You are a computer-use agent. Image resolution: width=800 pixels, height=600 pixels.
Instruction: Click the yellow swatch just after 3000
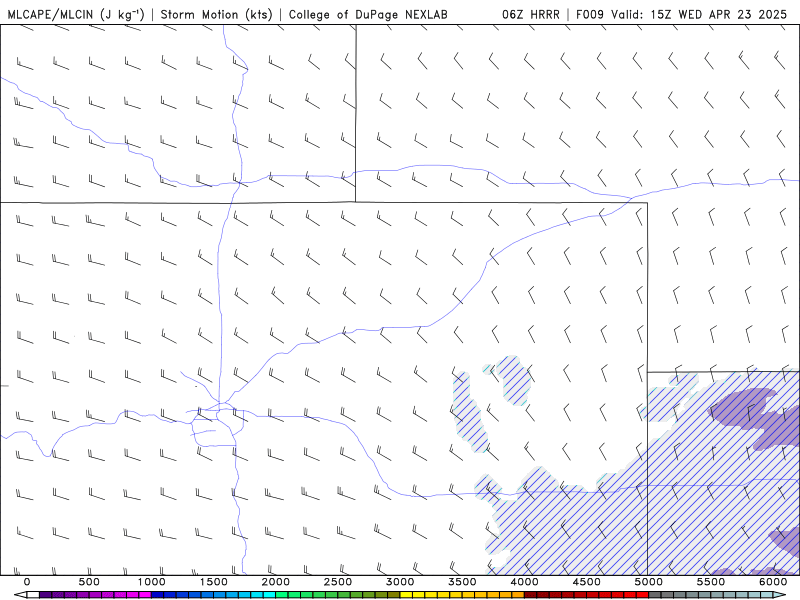[406, 594]
